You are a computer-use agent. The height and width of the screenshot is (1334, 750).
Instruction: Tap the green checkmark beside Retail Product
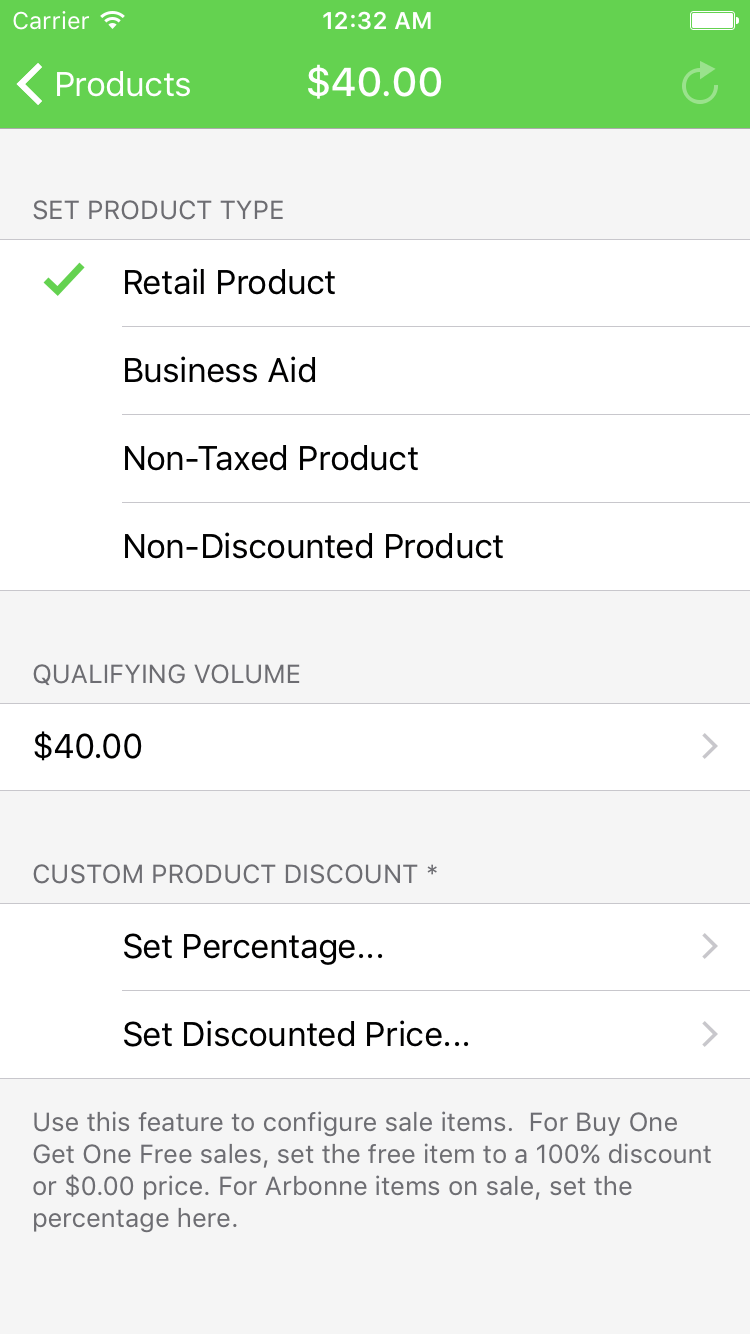(x=64, y=281)
